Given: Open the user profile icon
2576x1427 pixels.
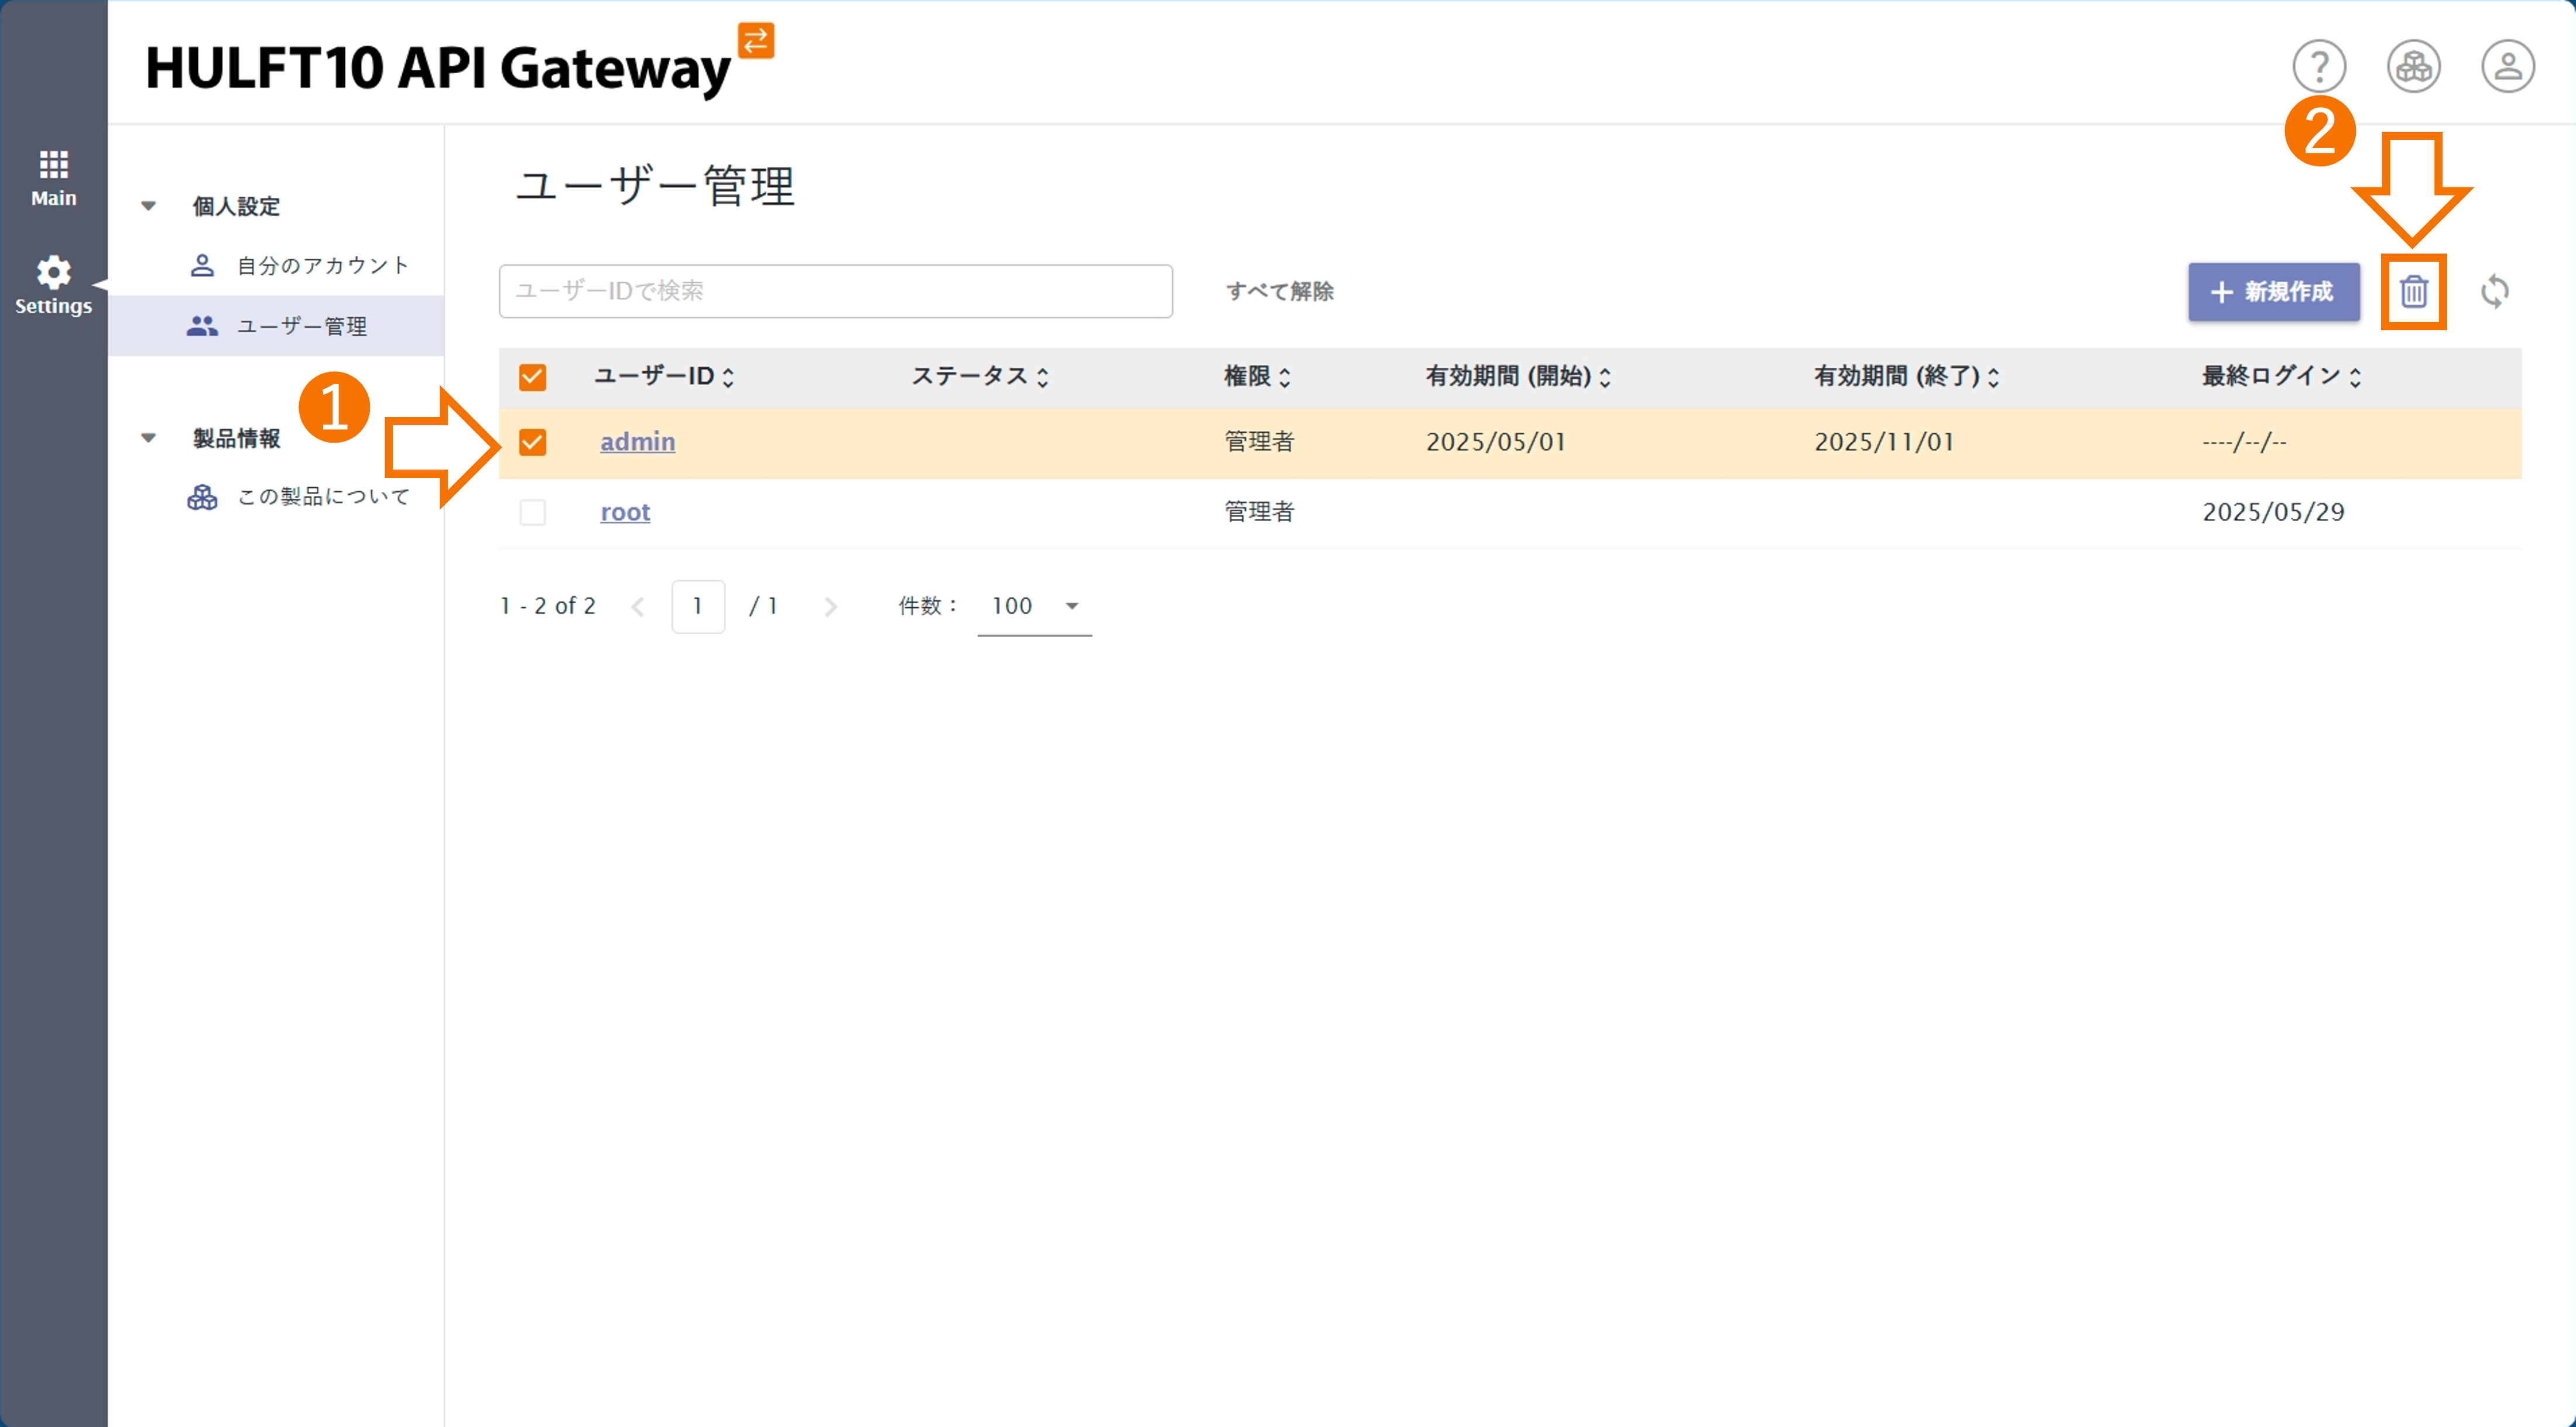Looking at the screenshot, I should point(2507,67).
